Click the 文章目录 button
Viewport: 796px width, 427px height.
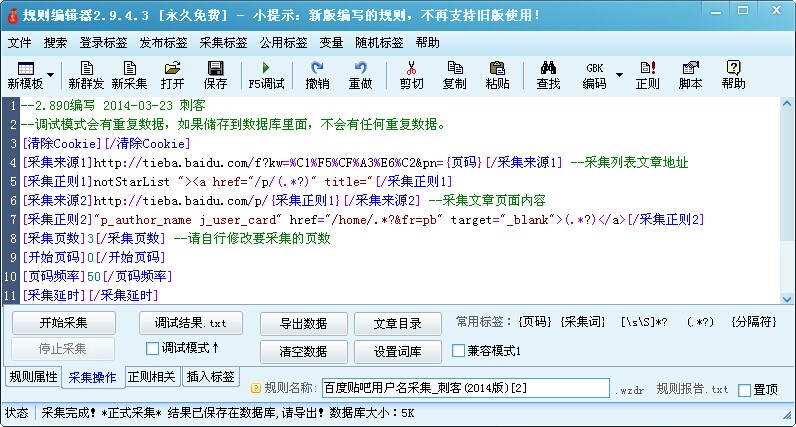pyautogui.click(x=397, y=323)
